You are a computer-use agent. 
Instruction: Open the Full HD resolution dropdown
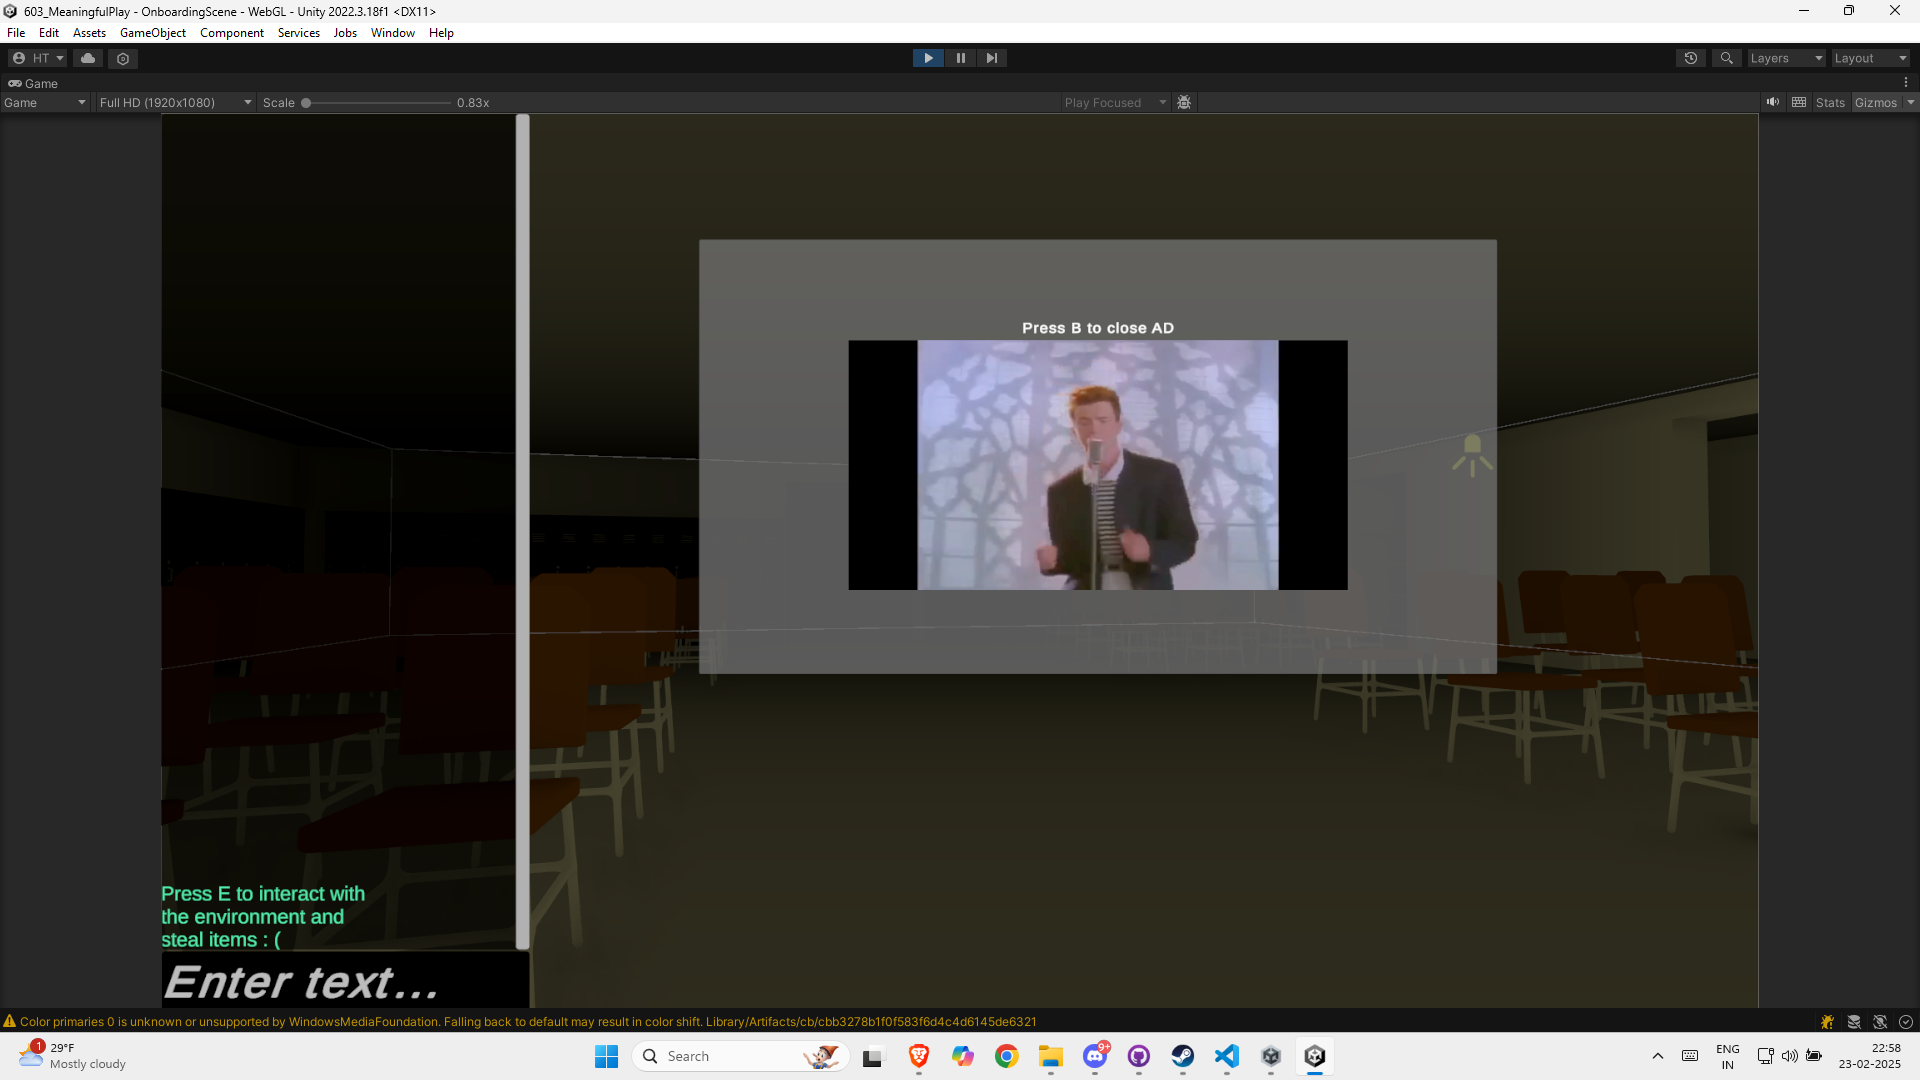click(175, 102)
